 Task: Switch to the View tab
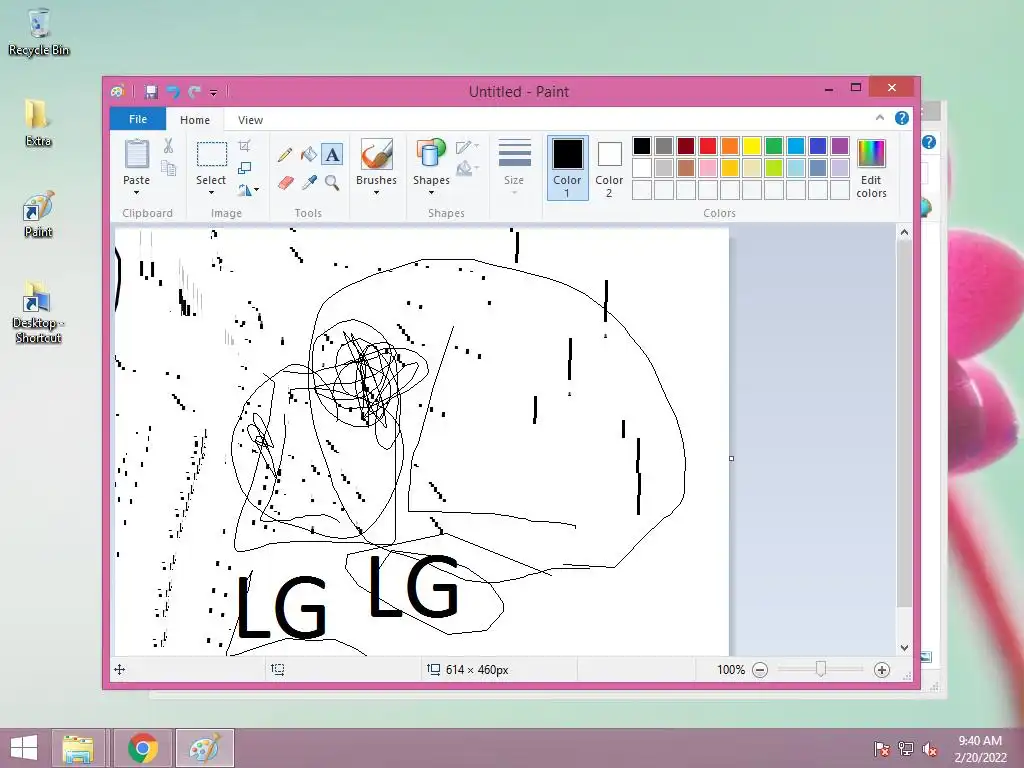250,120
